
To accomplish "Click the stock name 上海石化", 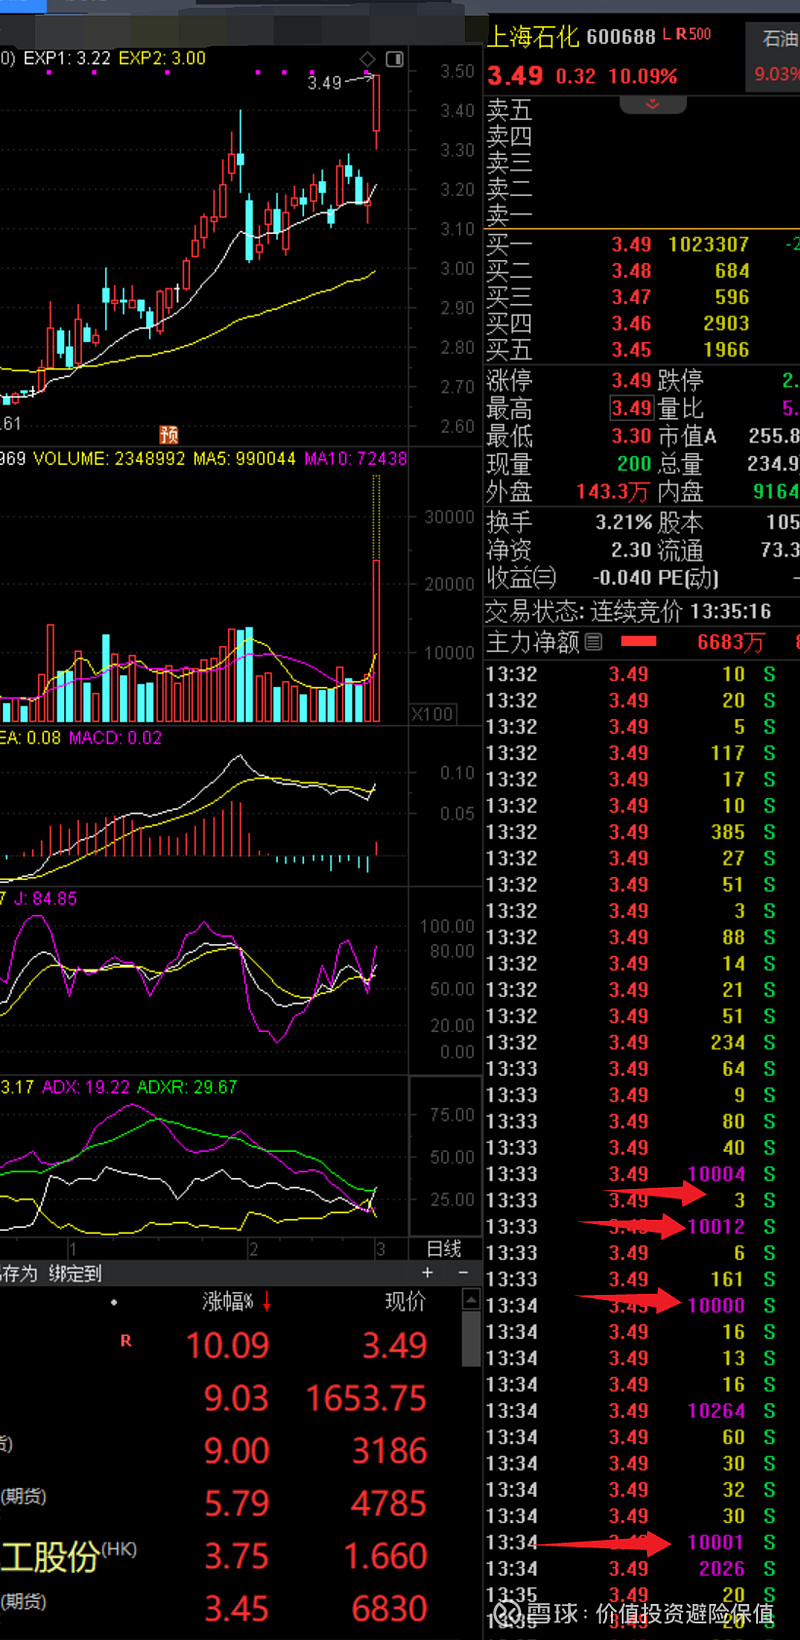I will click(533, 37).
